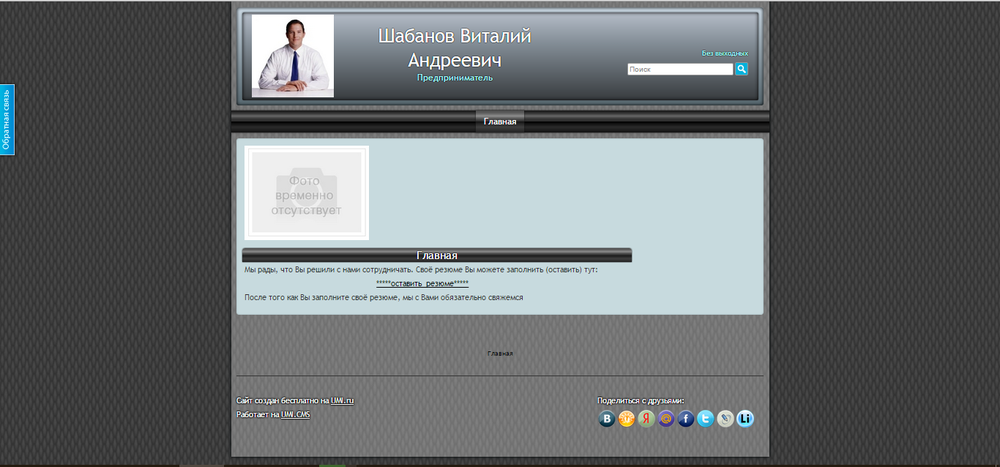
Task: Share the page on Twitter
Action: coord(705,419)
